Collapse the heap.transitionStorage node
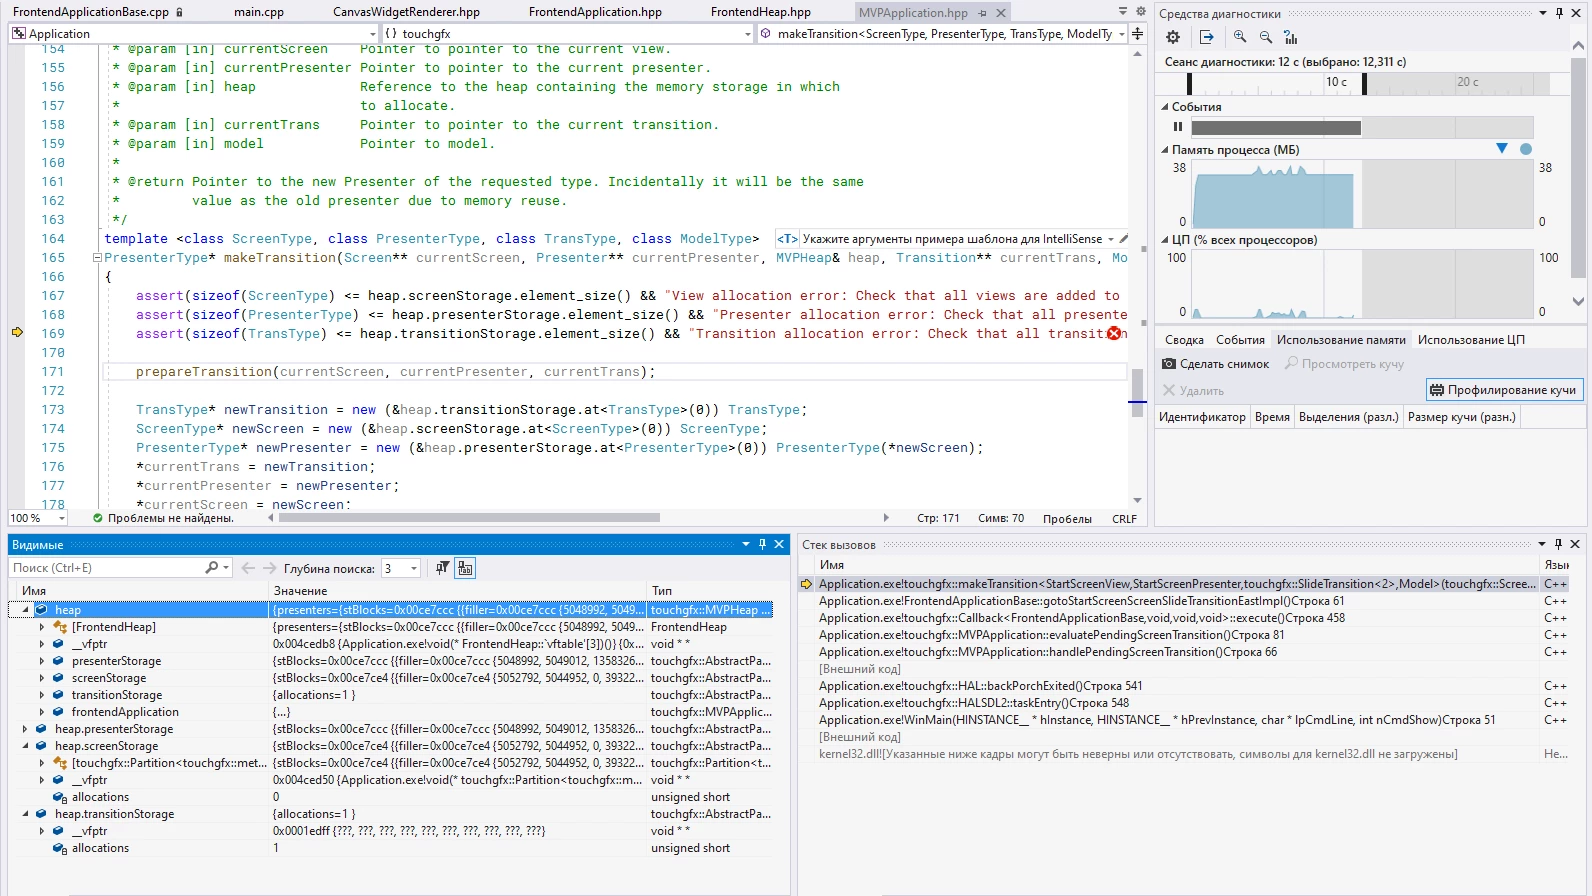This screenshot has width=1592, height=896. [x=25, y=814]
